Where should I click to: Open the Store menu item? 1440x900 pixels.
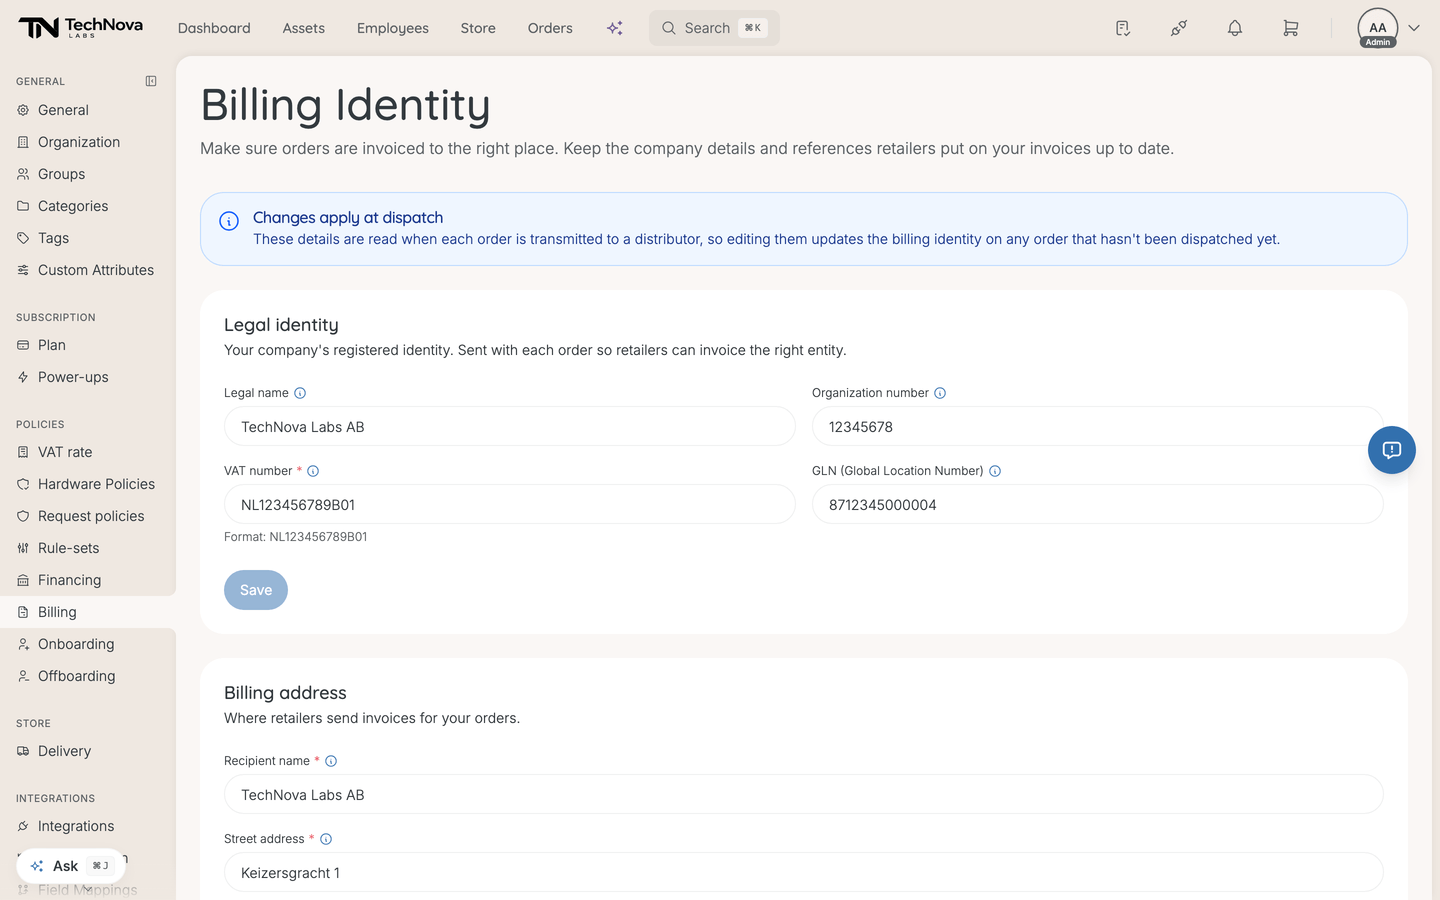click(x=478, y=28)
